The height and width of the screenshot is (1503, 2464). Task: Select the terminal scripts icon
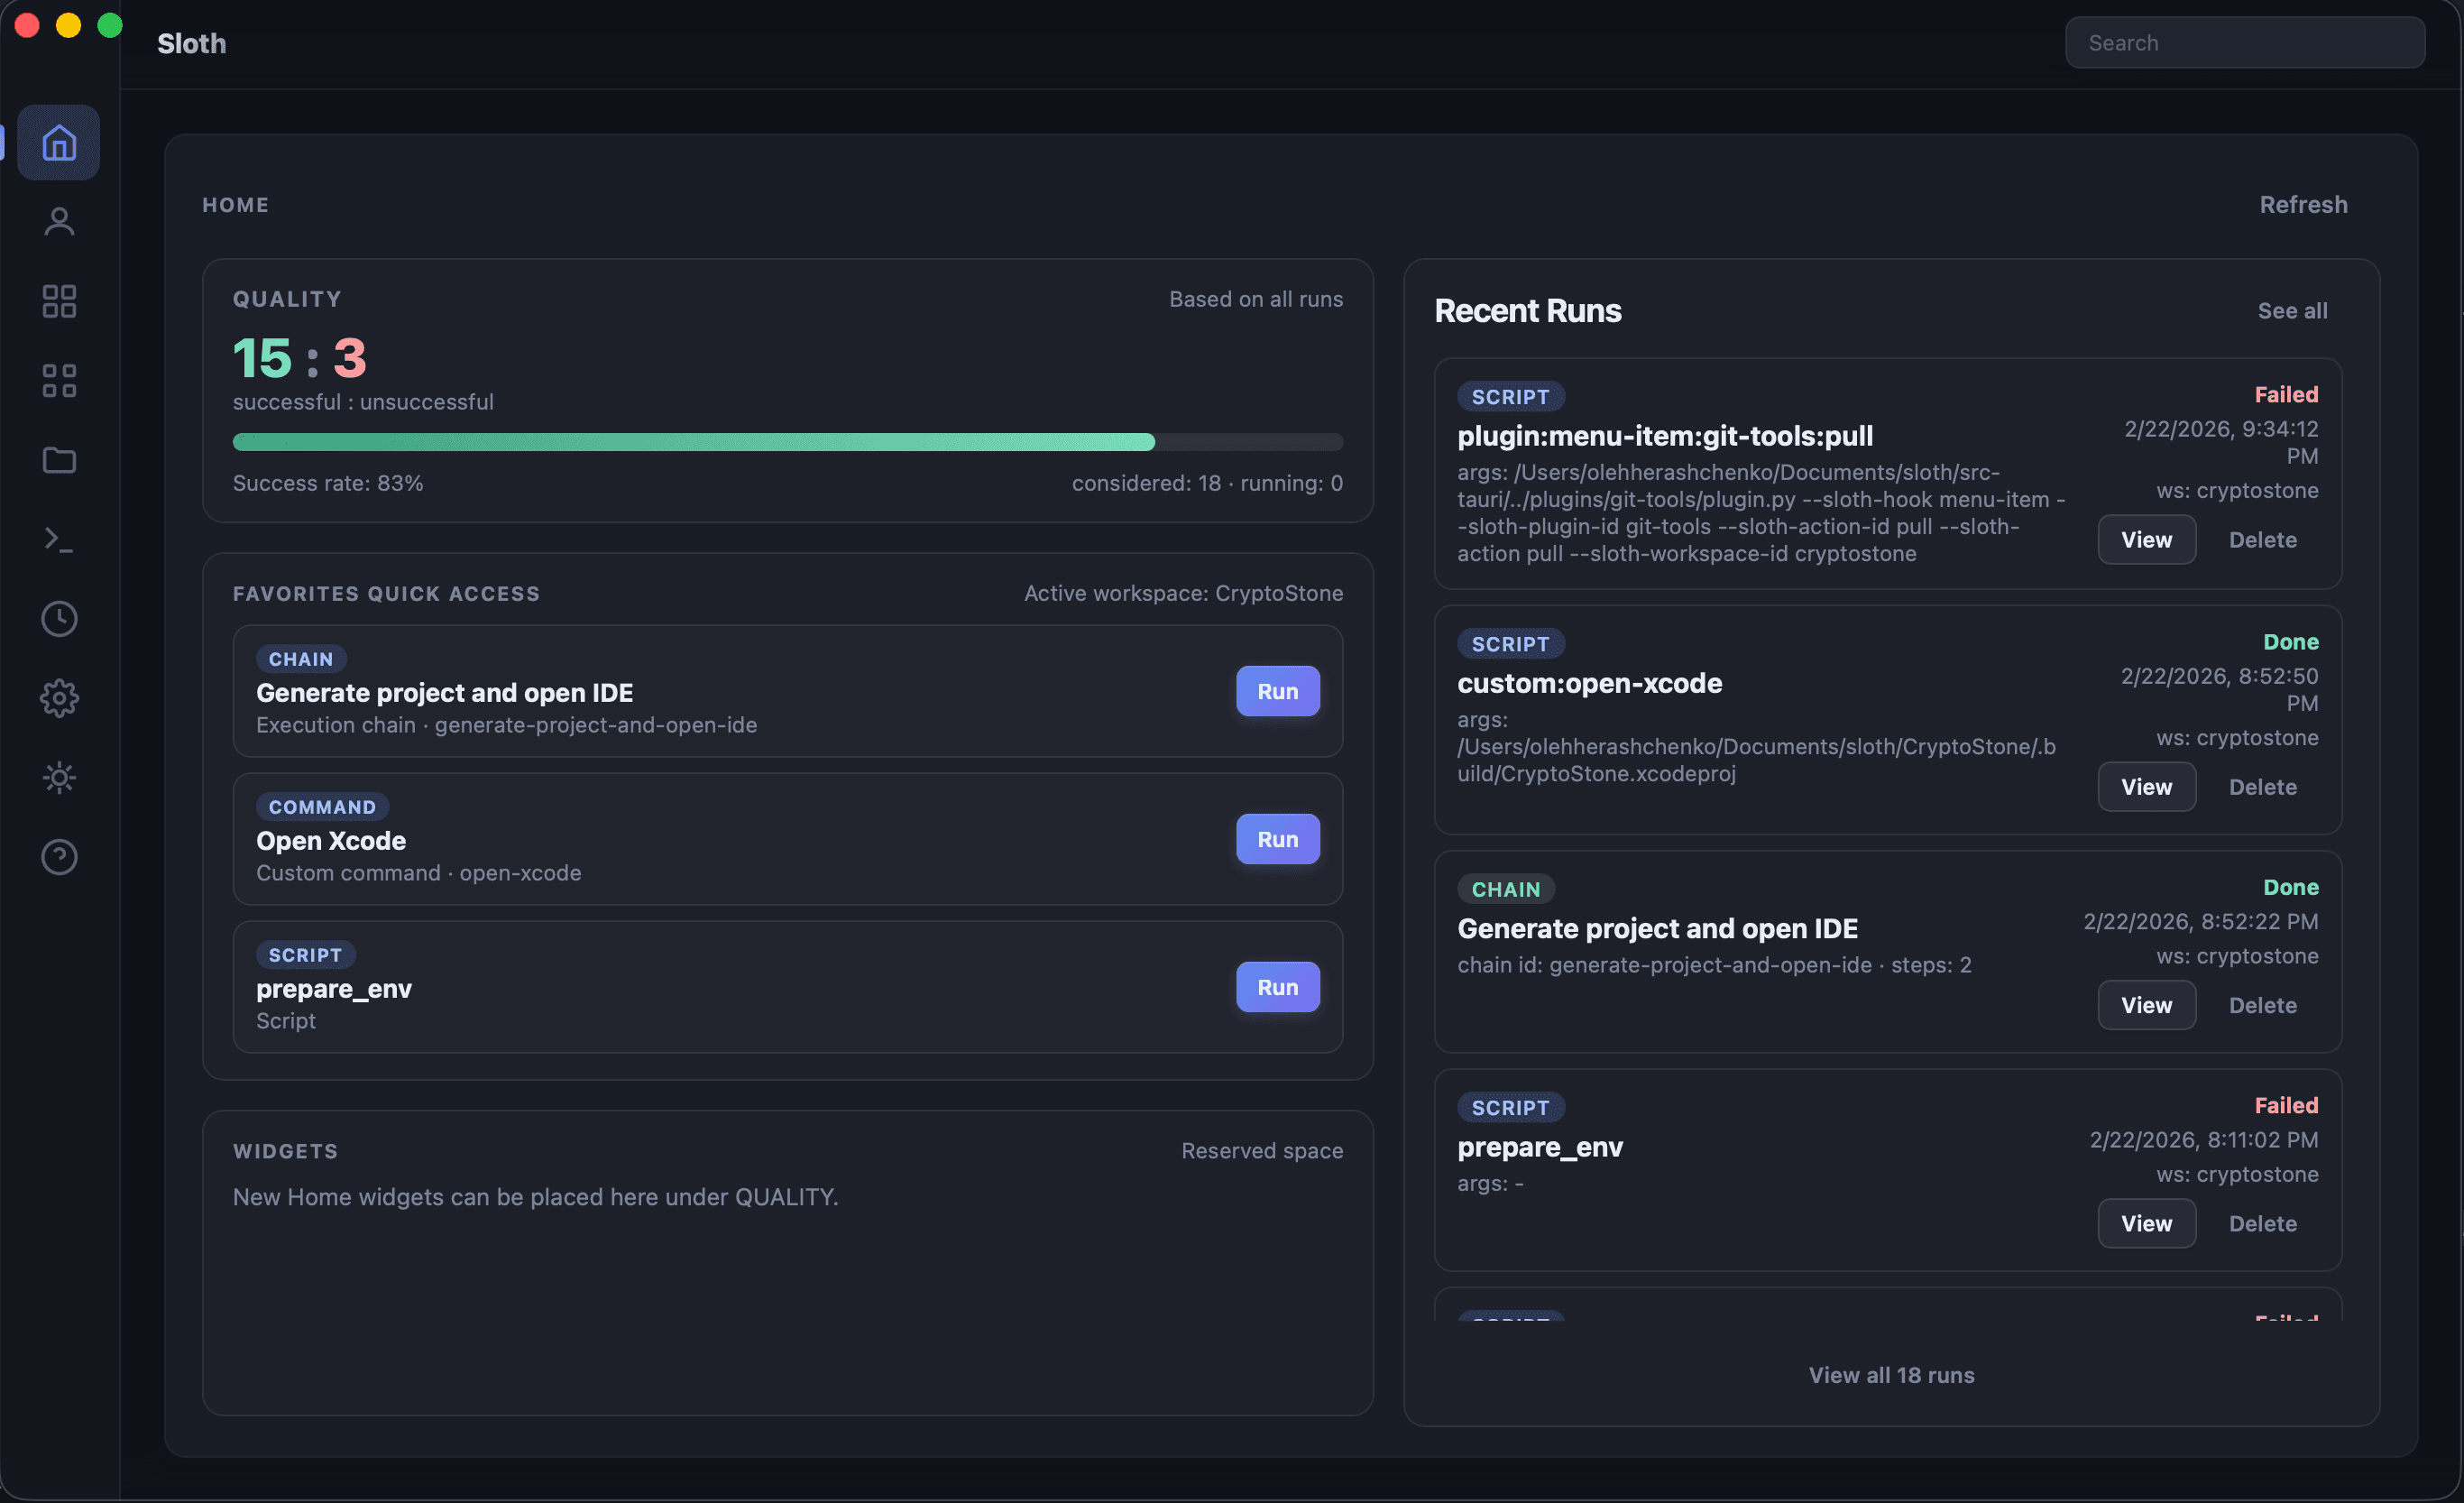coord(59,540)
